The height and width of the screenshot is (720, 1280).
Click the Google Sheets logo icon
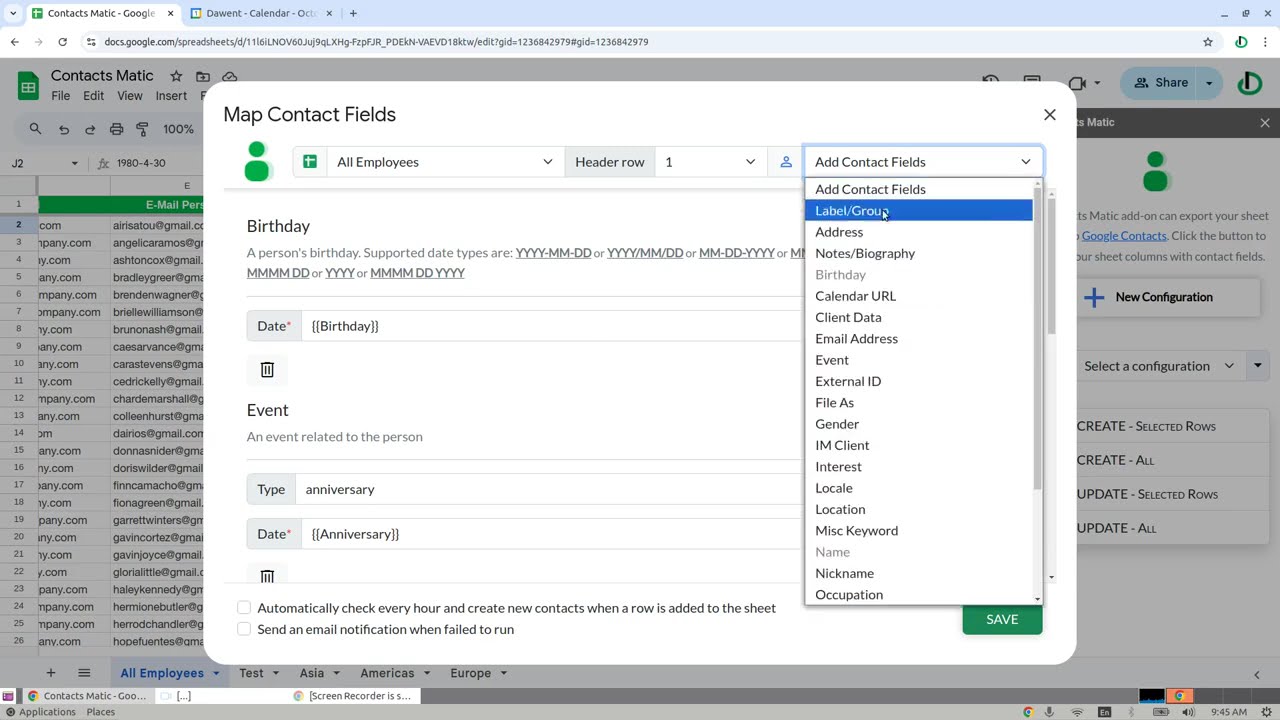[28, 85]
